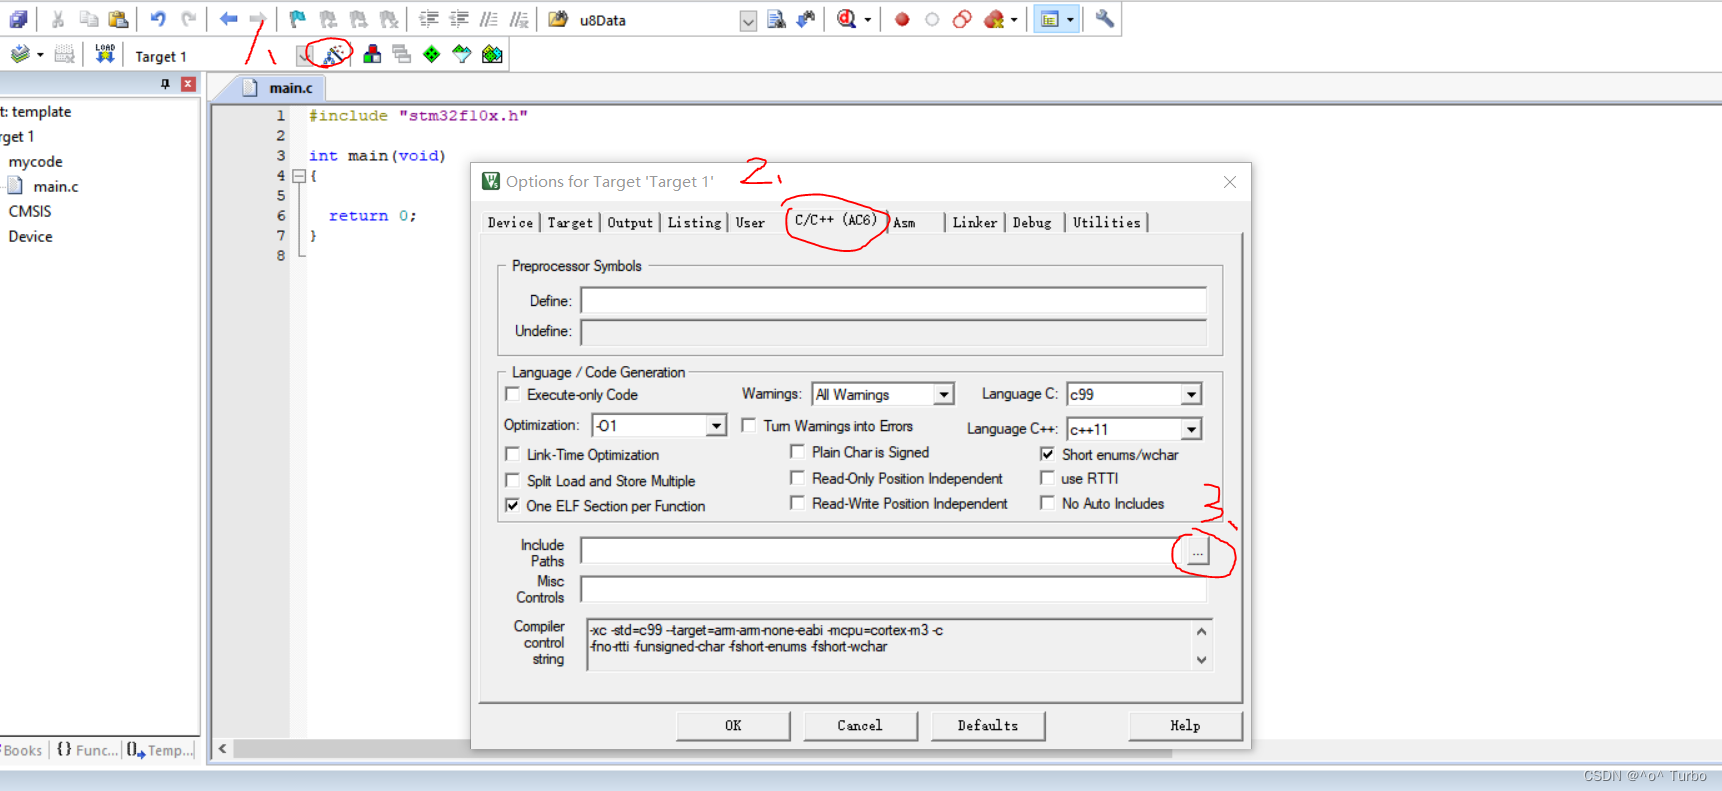The image size is (1722, 791).
Task: Open debug session dropdown arrow
Action: click(x=867, y=19)
